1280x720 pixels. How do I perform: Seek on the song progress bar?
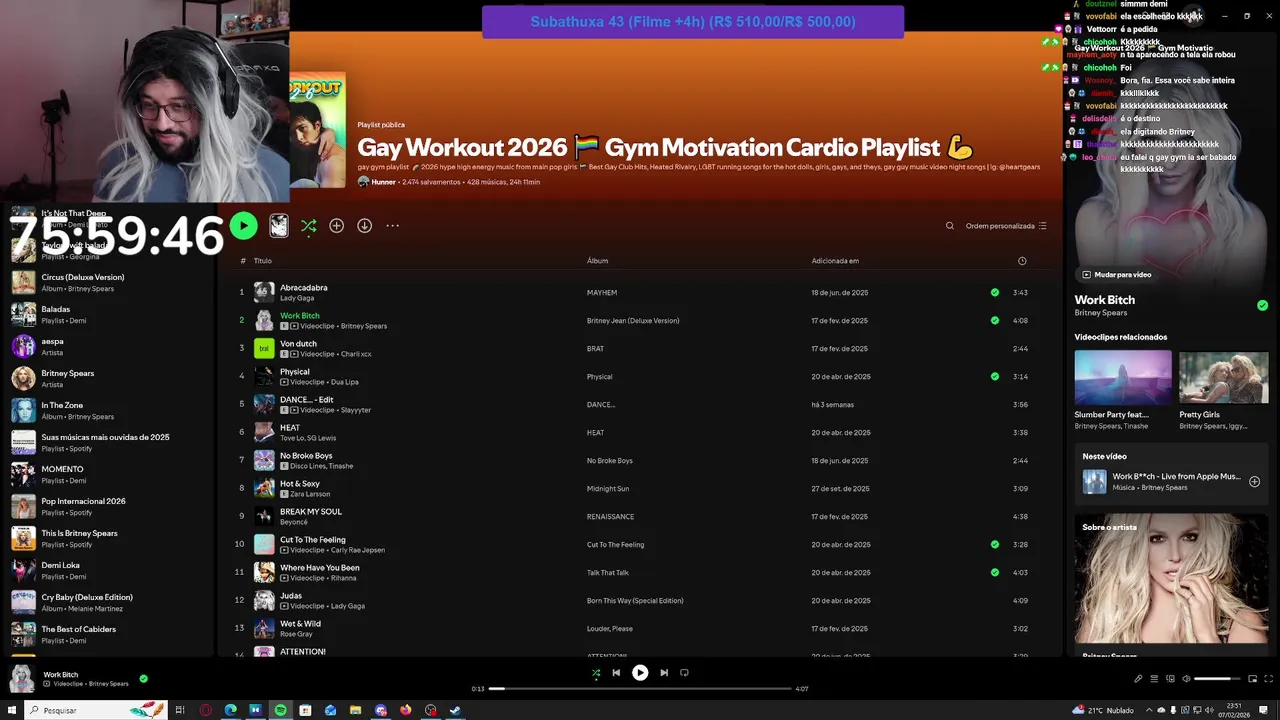640,689
